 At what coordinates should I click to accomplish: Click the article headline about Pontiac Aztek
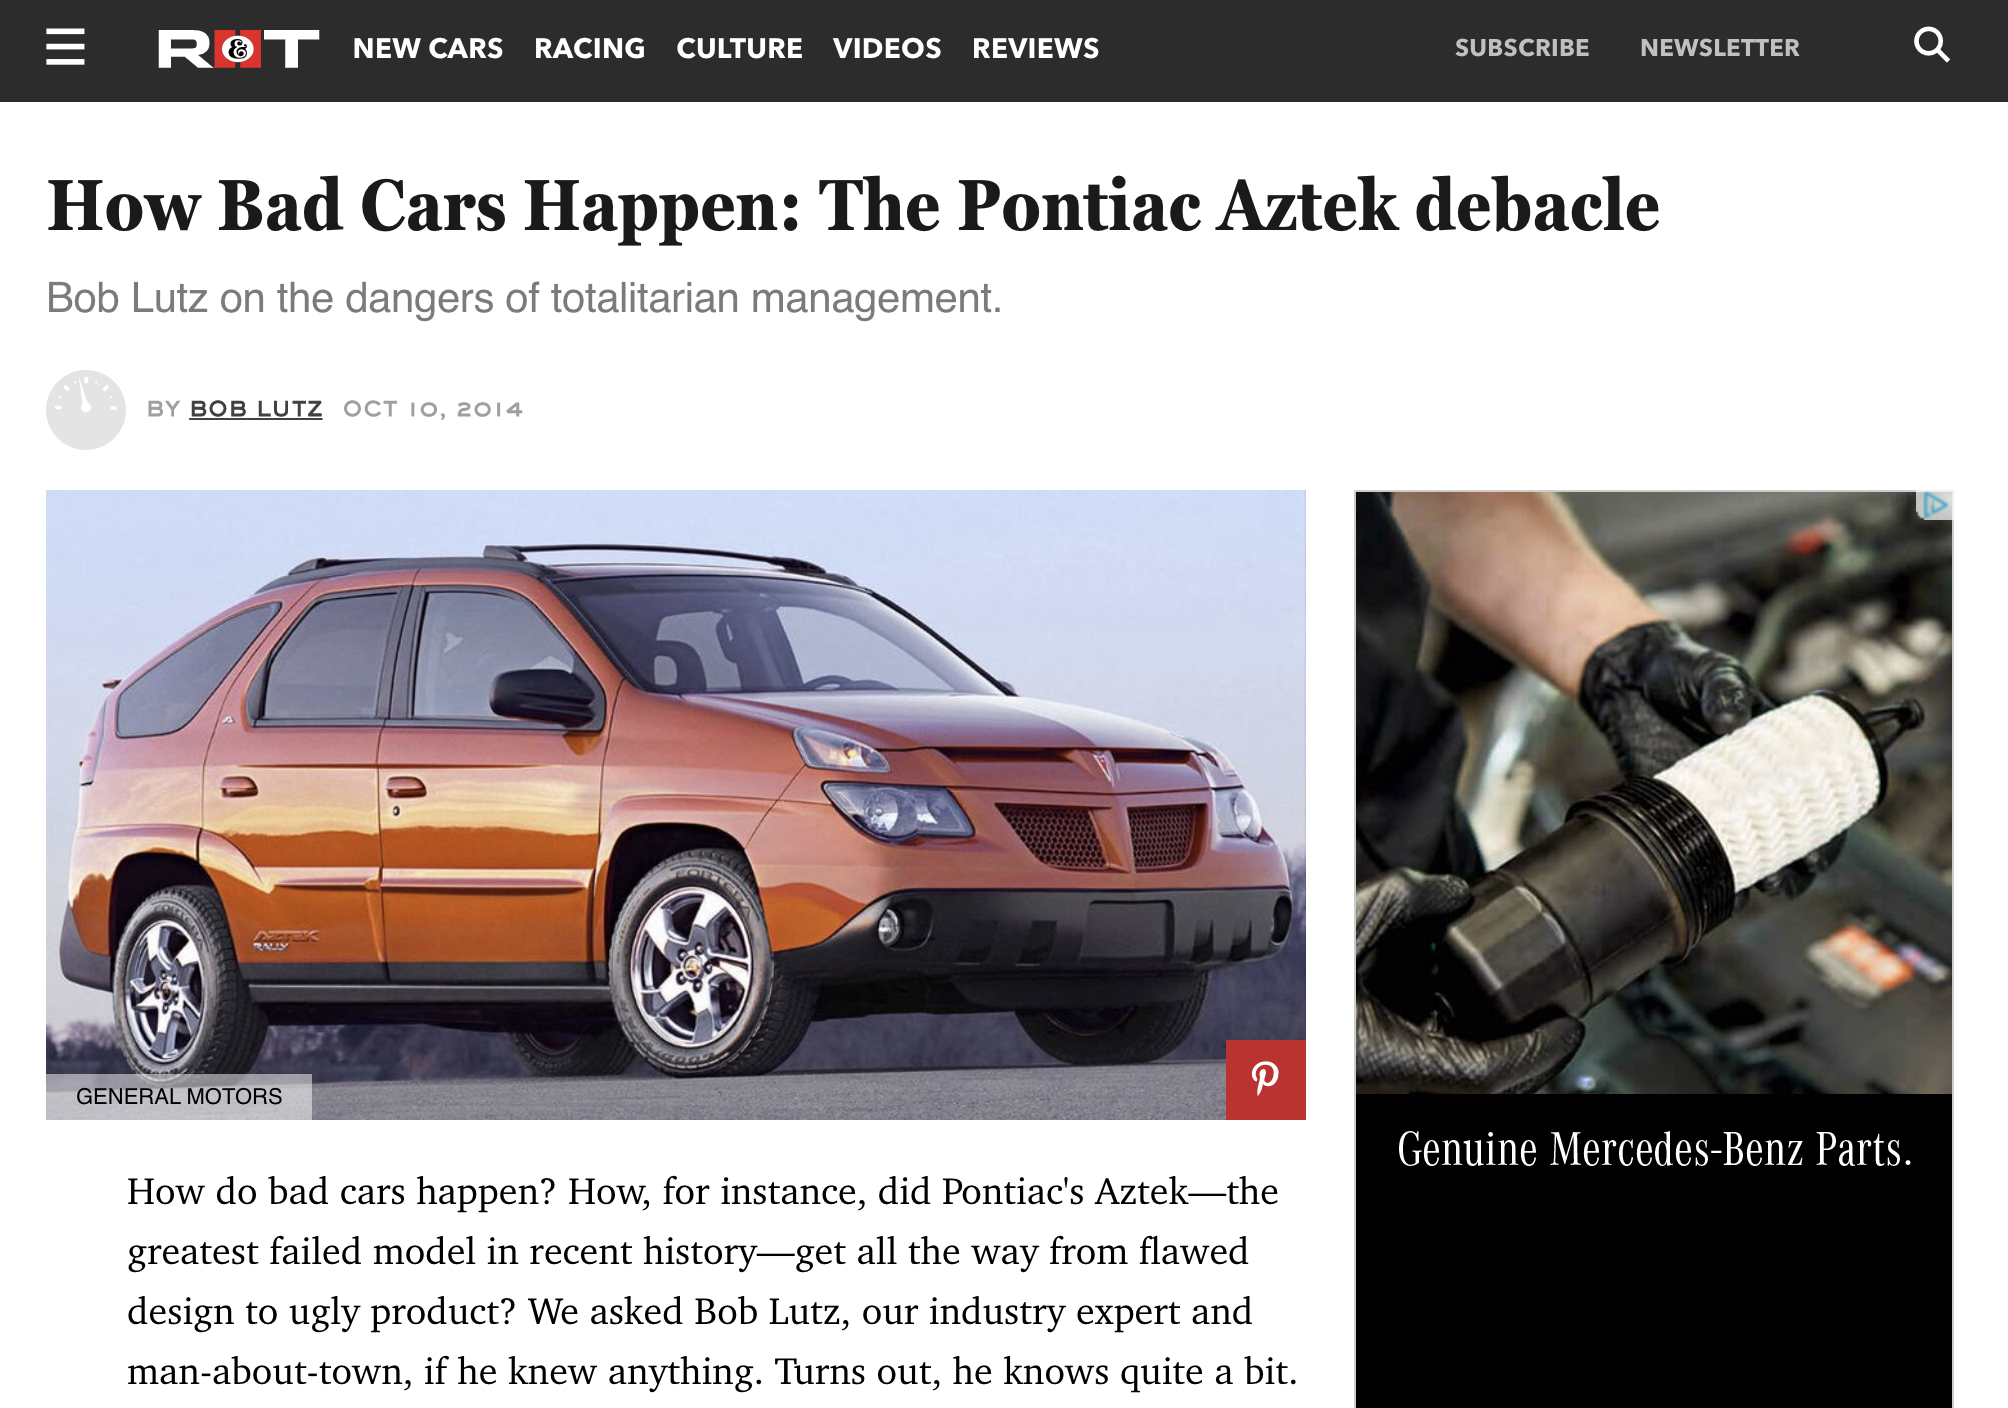pos(853,206)
